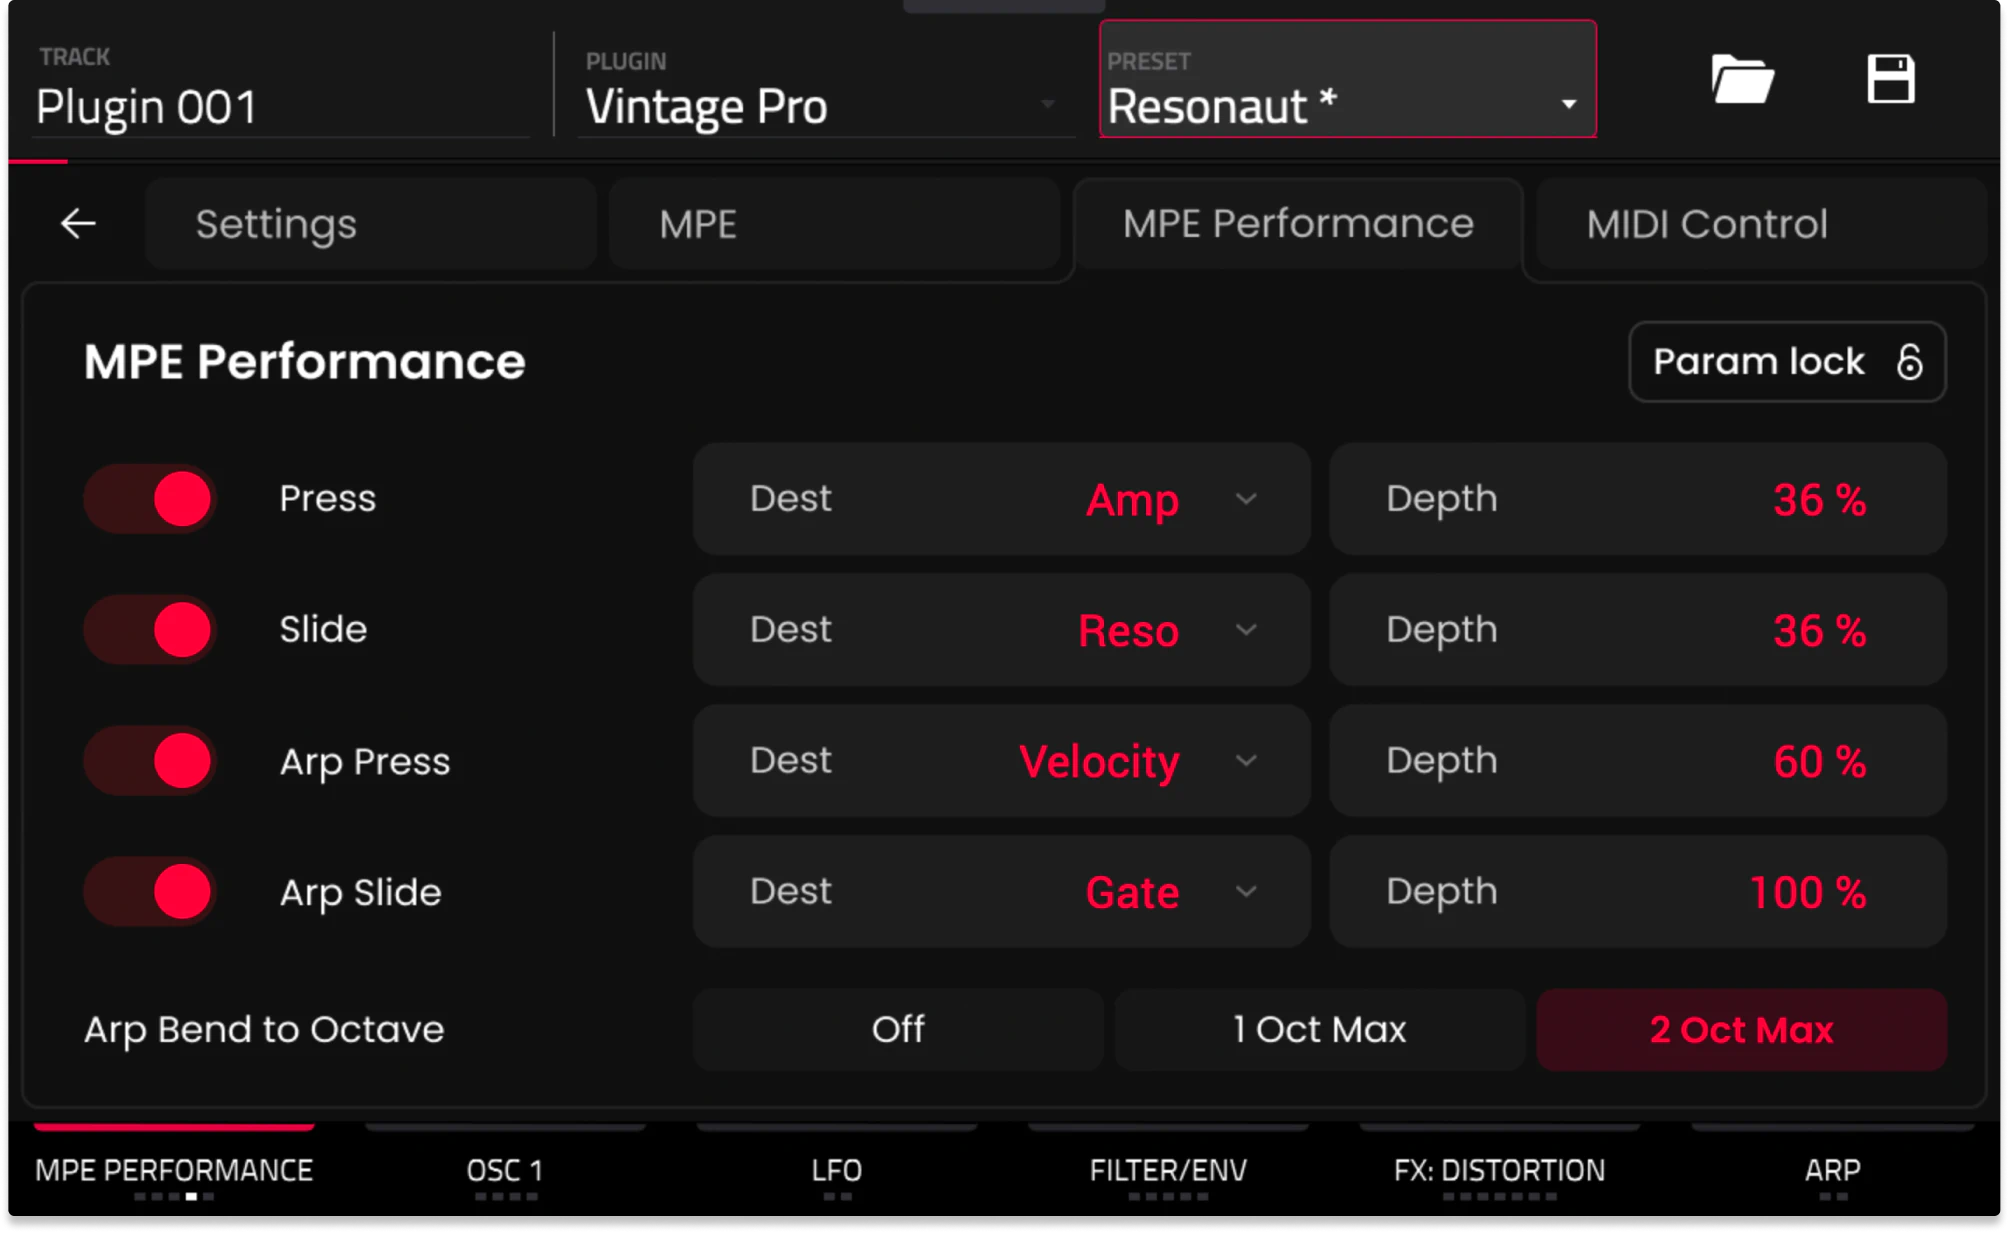The height and width of the screenshot is (1233, 2009).
Task: Click the Plugin 001 track name field
Action: pos(148,107)
